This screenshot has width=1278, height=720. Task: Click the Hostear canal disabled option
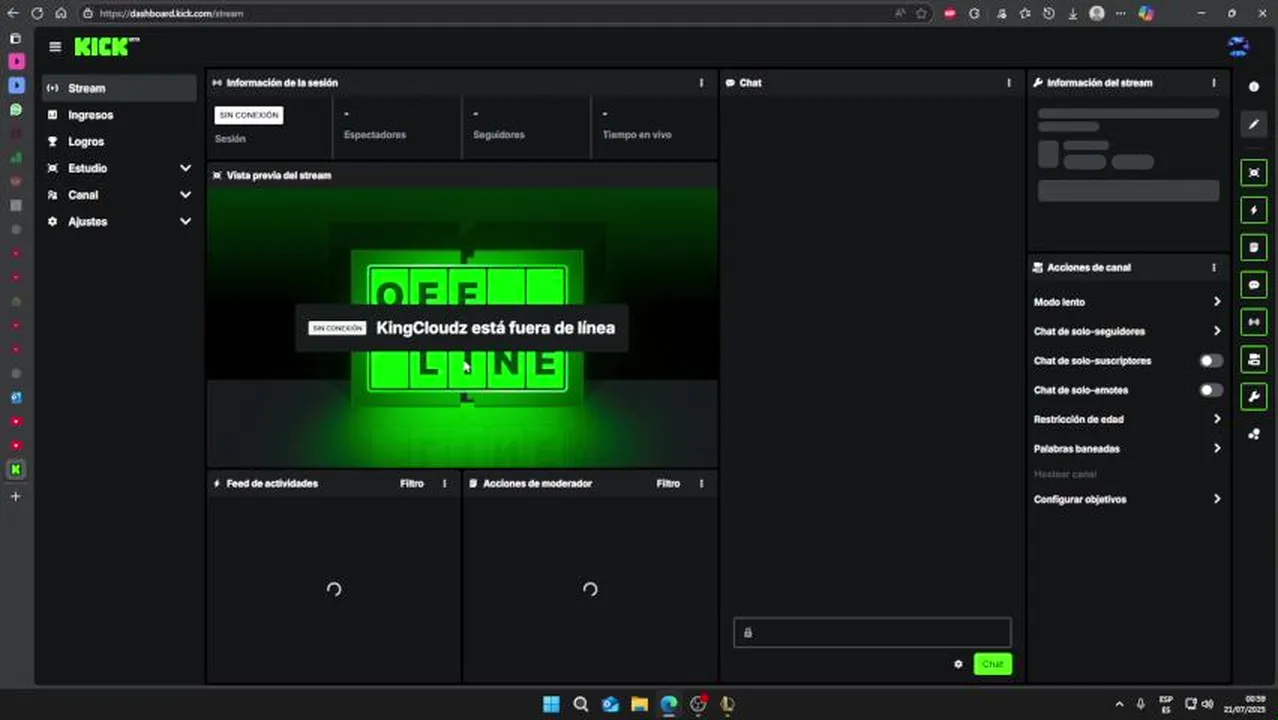1065,474
